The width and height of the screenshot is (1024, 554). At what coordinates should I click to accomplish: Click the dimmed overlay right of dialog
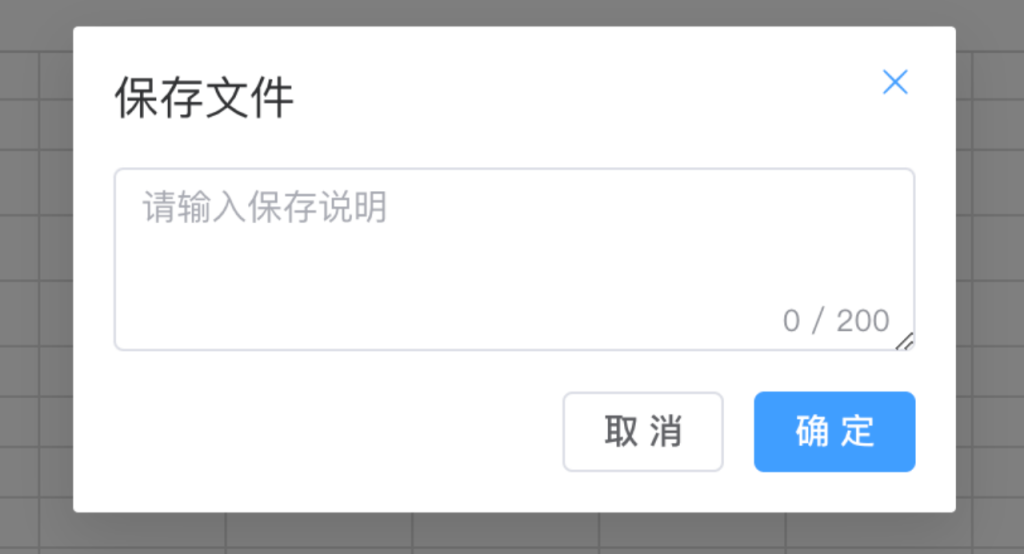click(990, 274)
